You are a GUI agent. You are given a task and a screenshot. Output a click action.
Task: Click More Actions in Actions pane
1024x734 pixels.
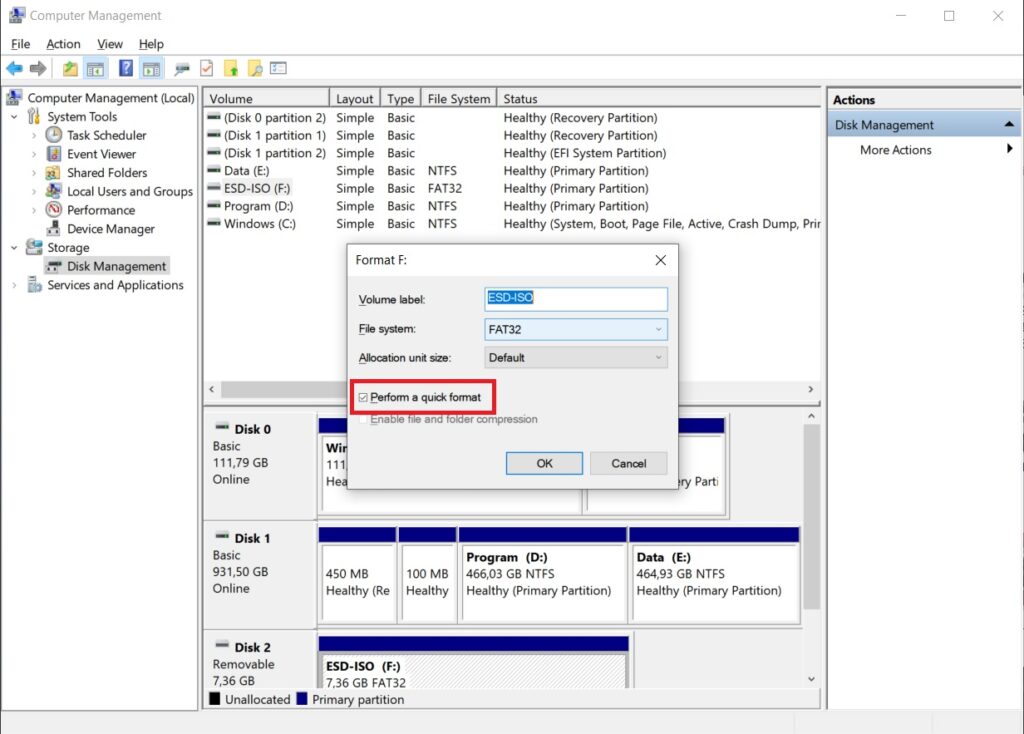point(895,150)
